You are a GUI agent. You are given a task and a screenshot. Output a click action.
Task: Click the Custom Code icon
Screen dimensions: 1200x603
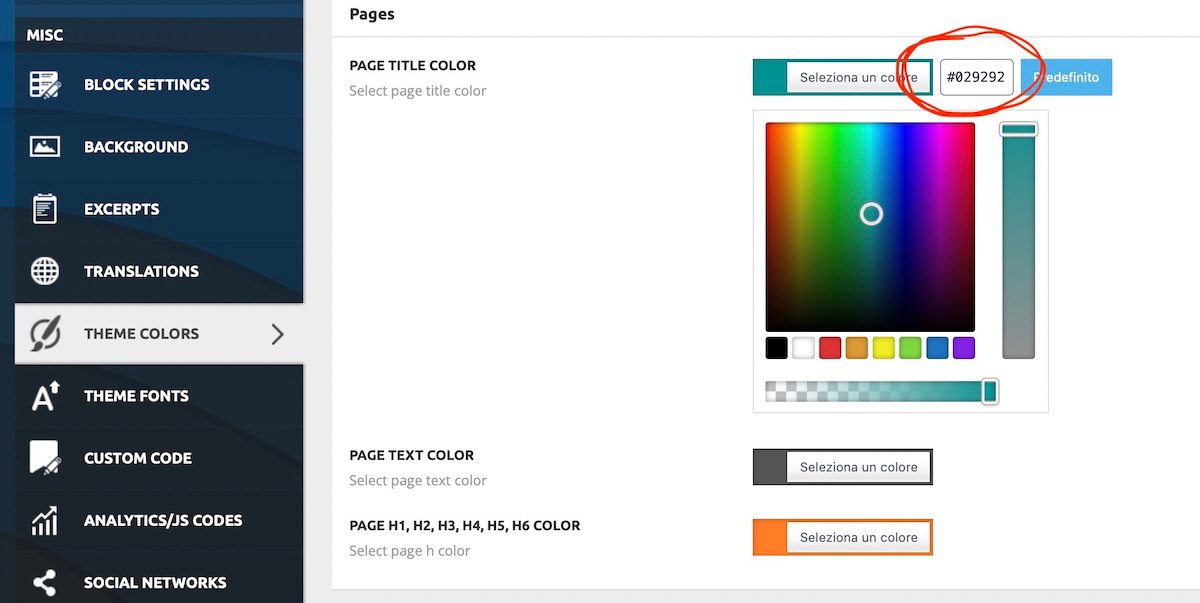pos(45,458)
